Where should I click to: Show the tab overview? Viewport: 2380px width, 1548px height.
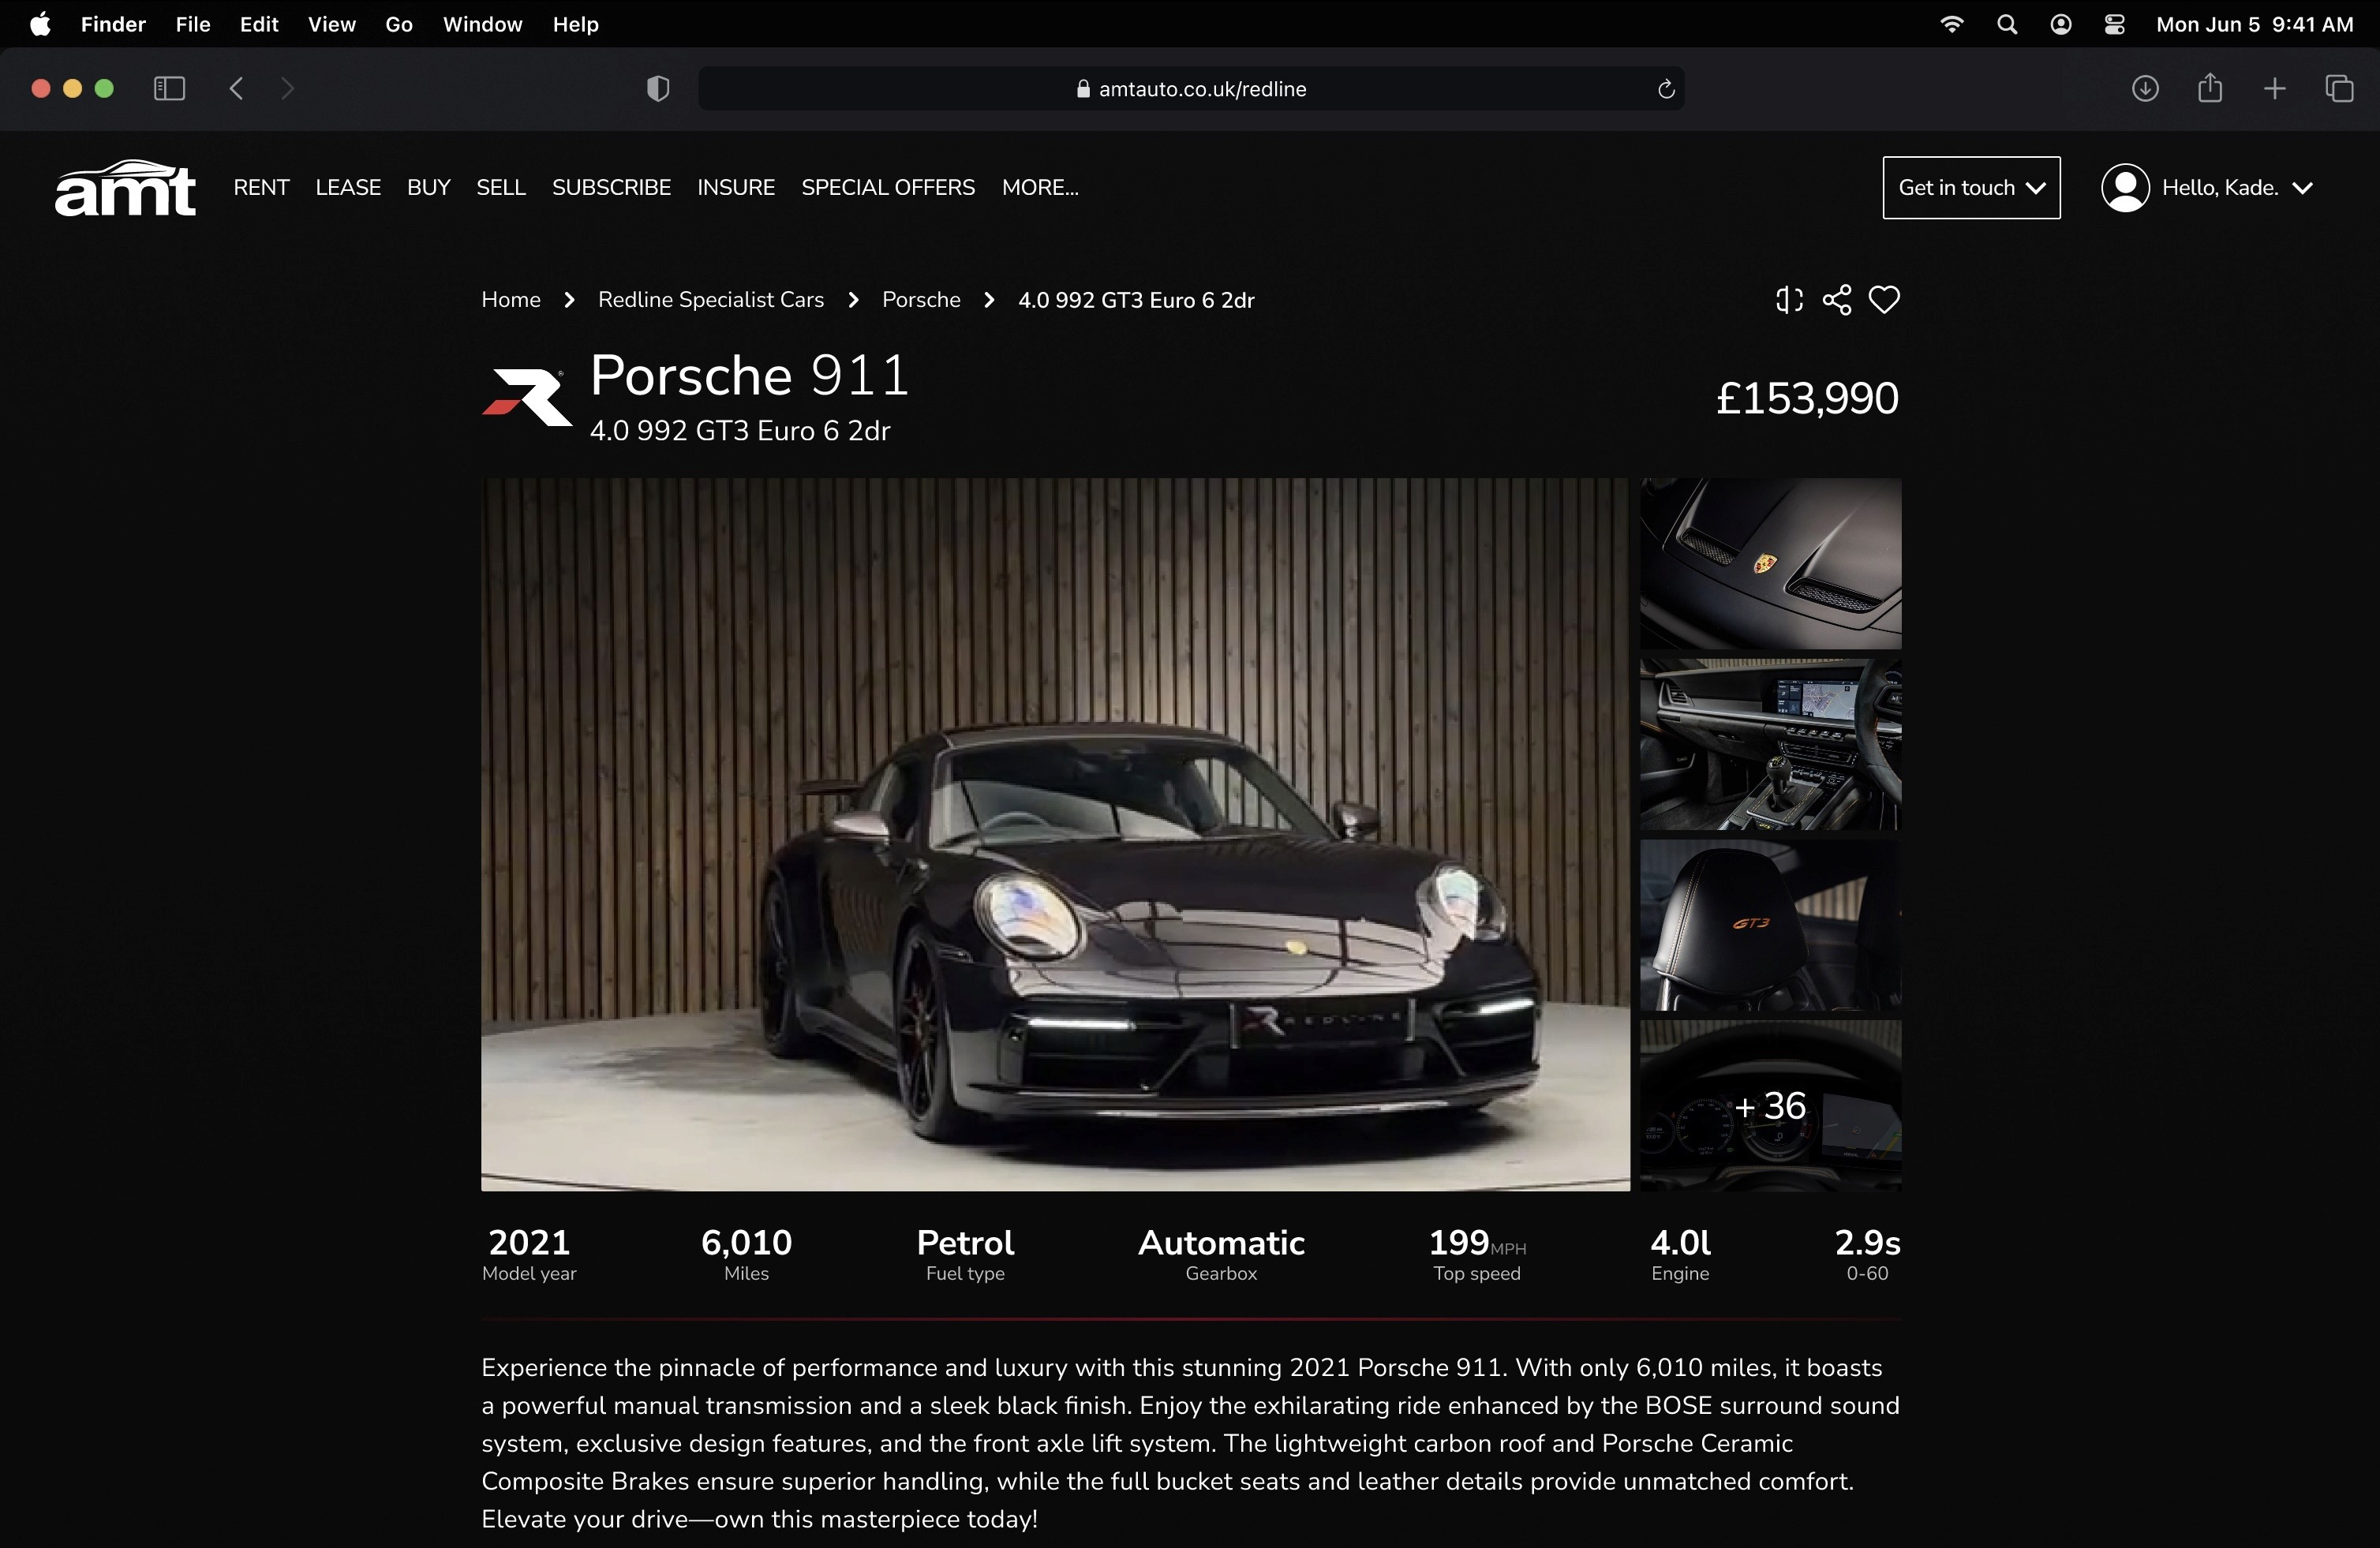(2340, 89)
